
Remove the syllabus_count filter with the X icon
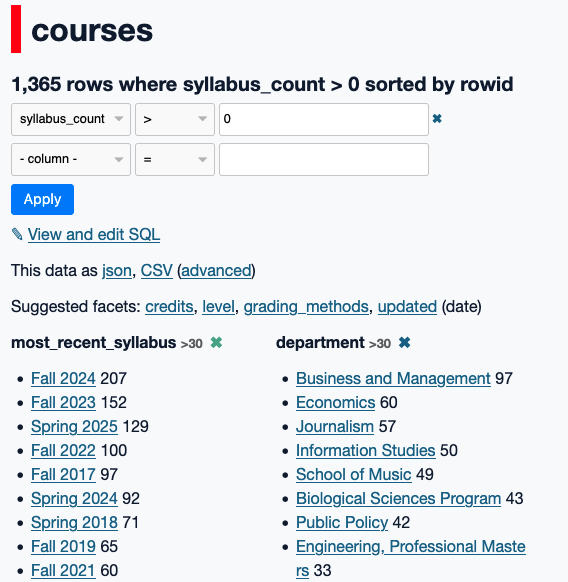[x=437, y=119]
